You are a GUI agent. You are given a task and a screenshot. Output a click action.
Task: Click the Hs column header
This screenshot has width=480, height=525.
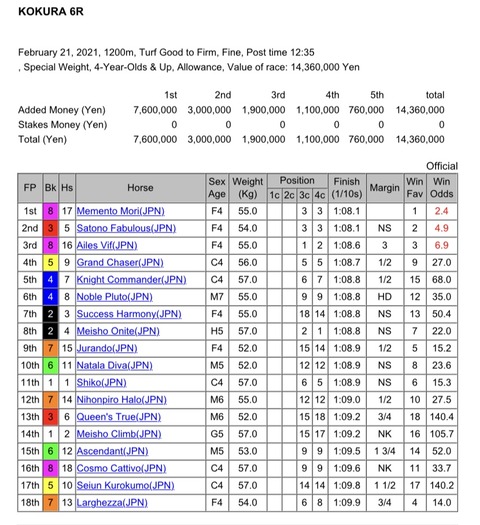(67, 188)
